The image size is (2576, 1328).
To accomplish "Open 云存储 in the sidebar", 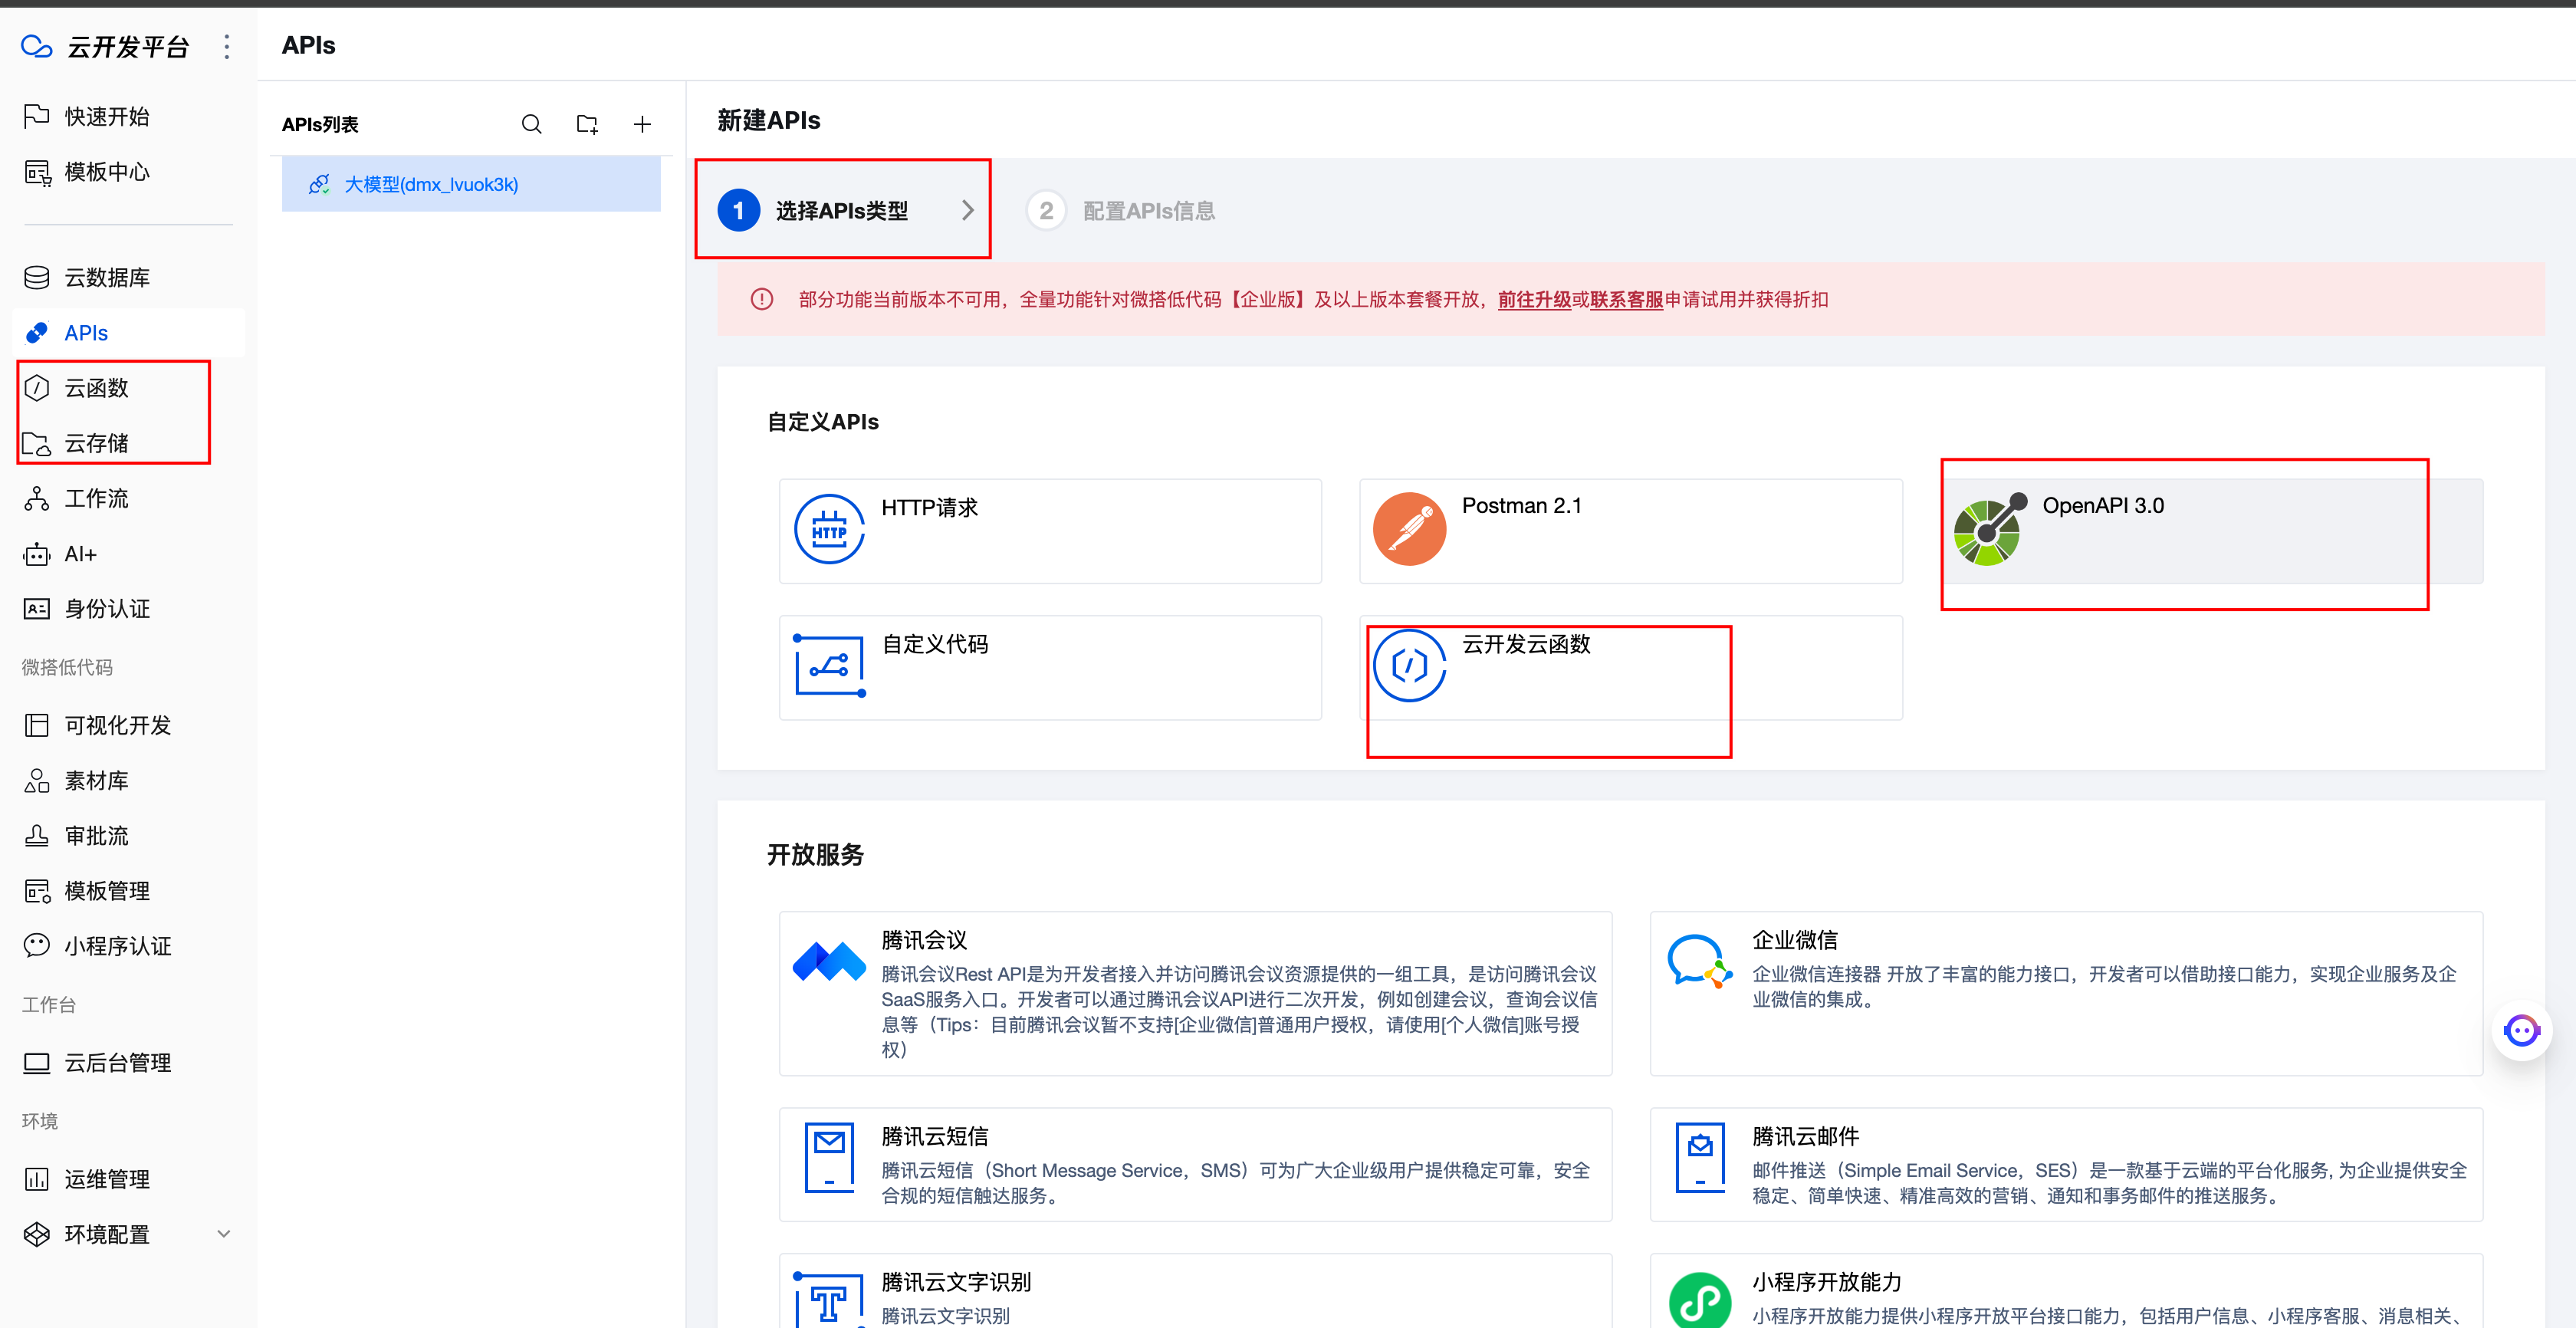I will (128, 443).
